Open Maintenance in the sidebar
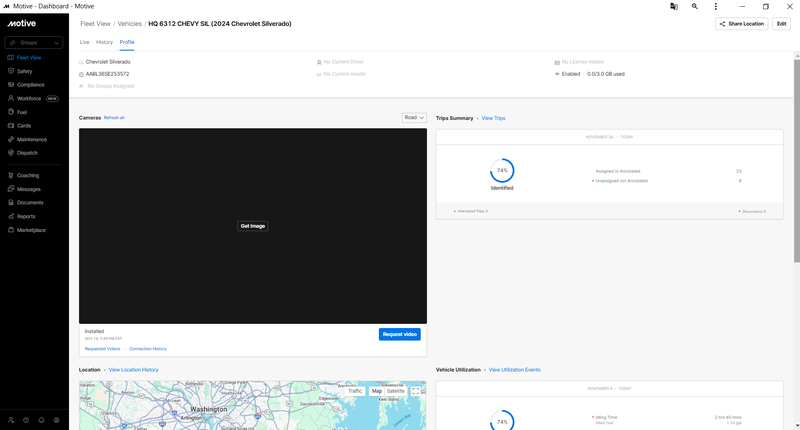The width and height of the screenshot is (800, 430). pyautogui.click(x=32, y=139)
